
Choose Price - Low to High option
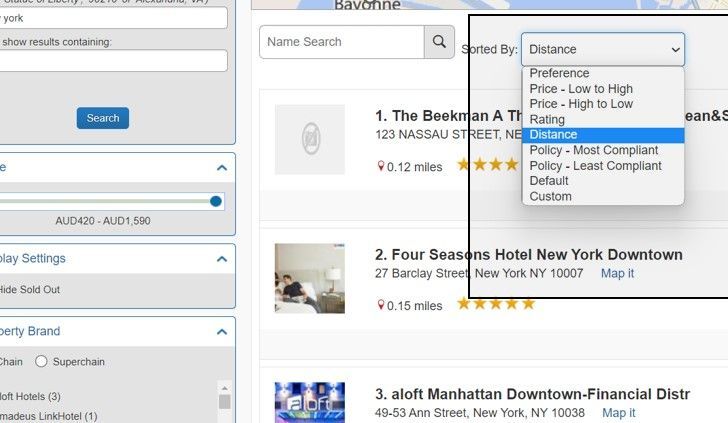pyautogui.click(x=603, y=89)
